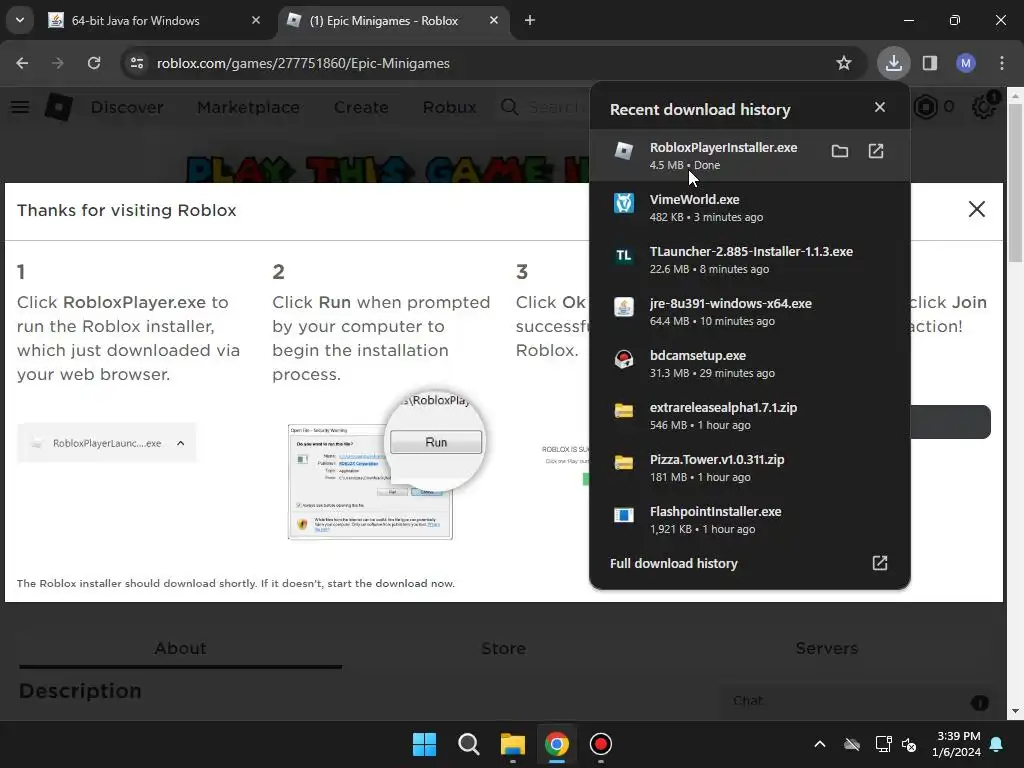Screen dimensions: 1024x768
Task: Open the Create page
Action: click(361, 107)
